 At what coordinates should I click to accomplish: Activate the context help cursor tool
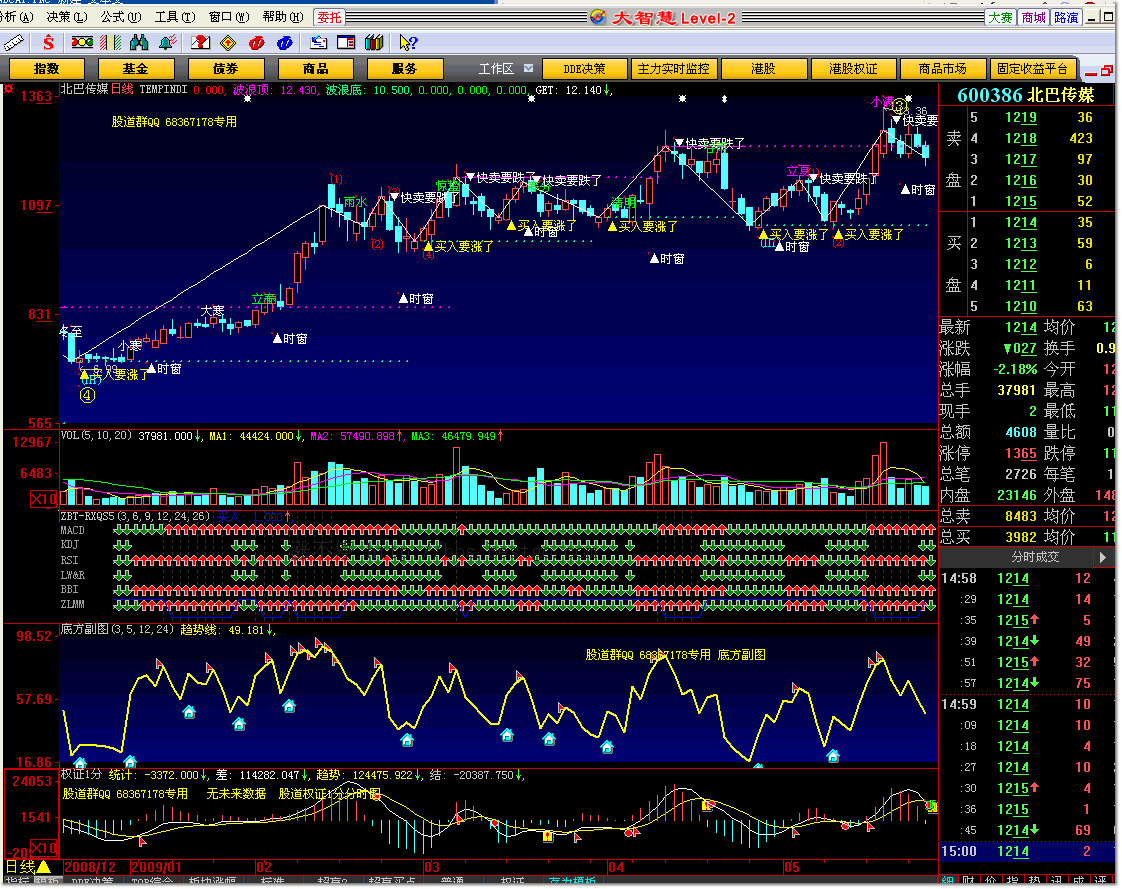tap(408, 43)
